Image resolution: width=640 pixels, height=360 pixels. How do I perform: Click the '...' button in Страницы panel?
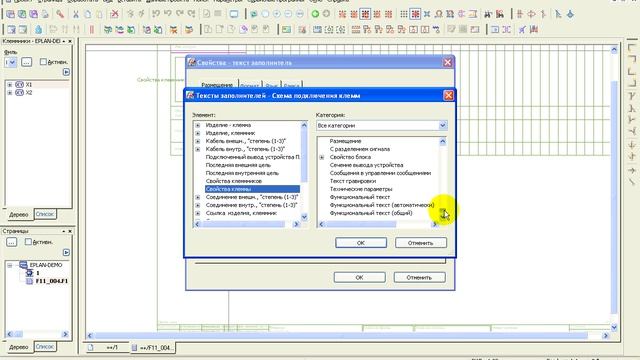point(11,242)
